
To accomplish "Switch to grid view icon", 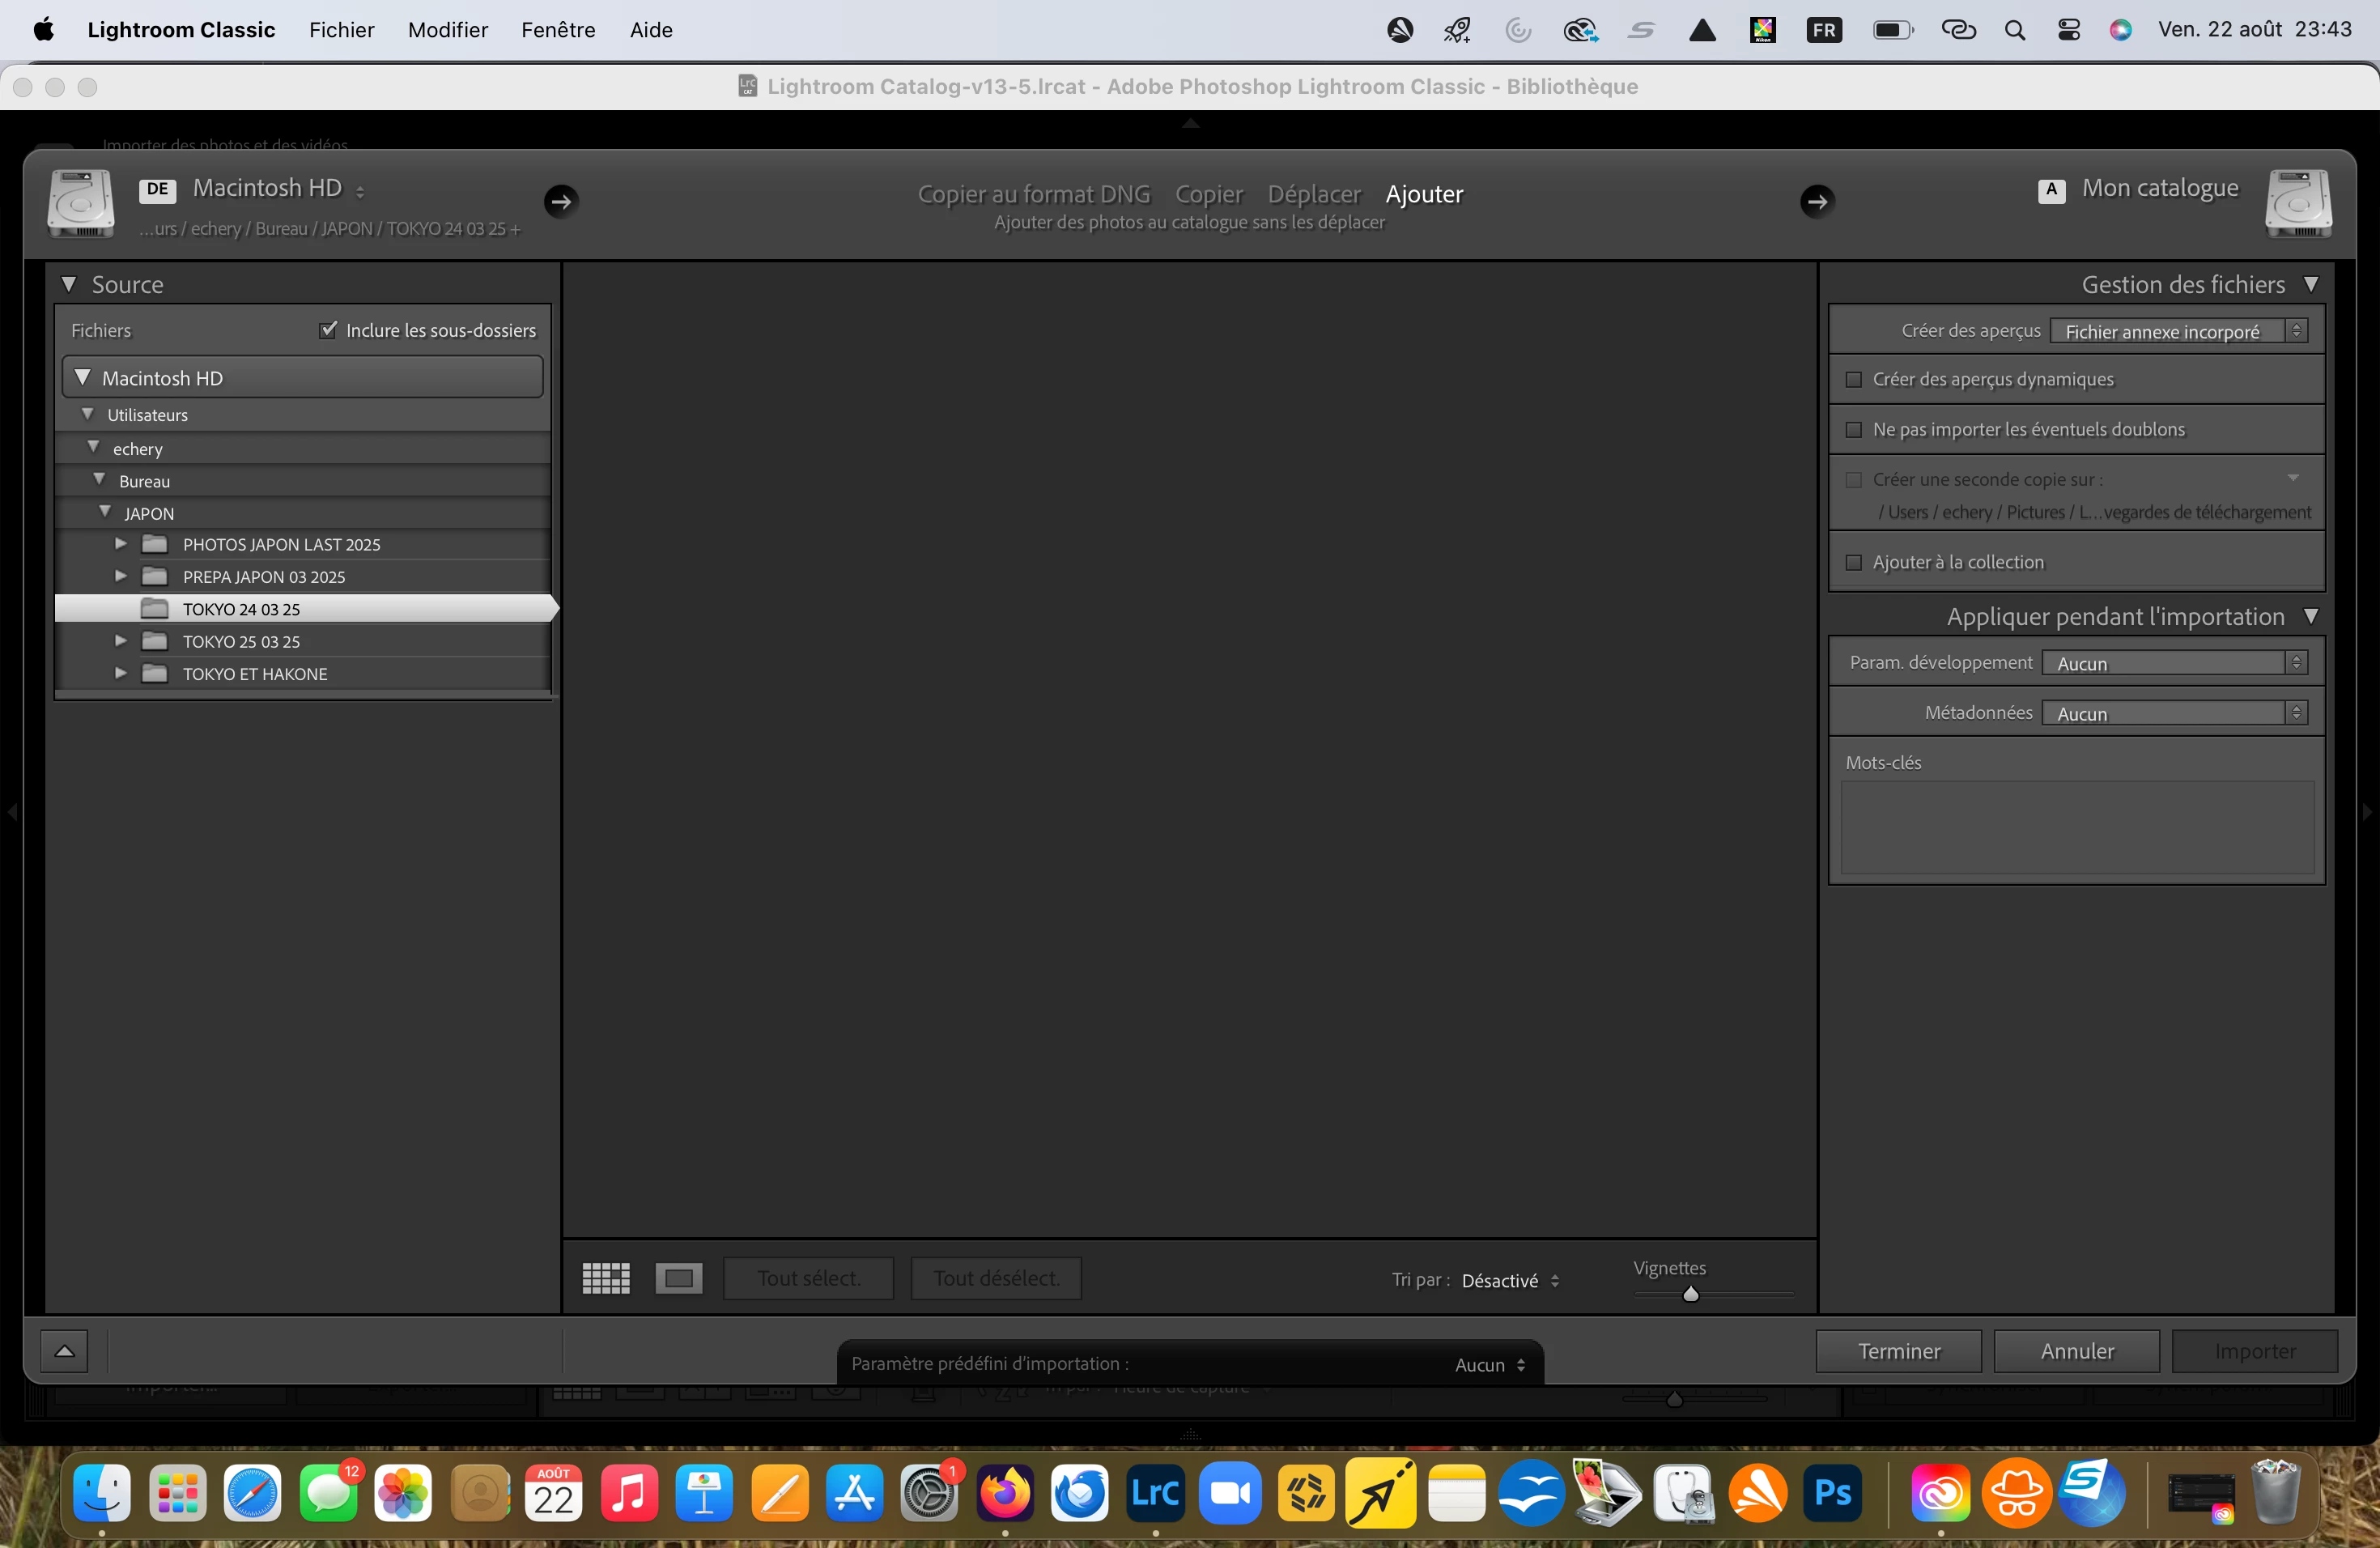I will 606,1278.
